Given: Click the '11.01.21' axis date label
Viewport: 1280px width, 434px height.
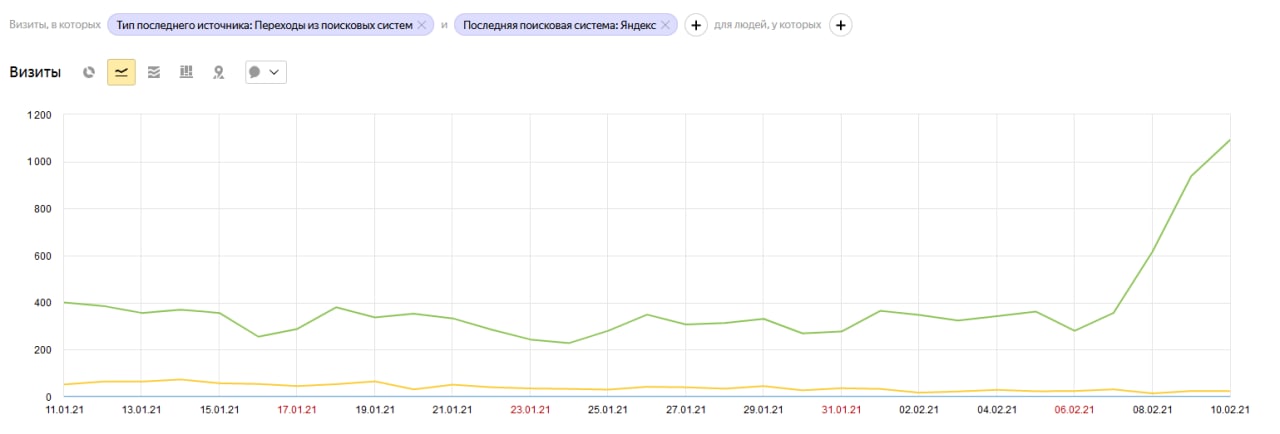Looking at the screenshot, I should 63,409.
